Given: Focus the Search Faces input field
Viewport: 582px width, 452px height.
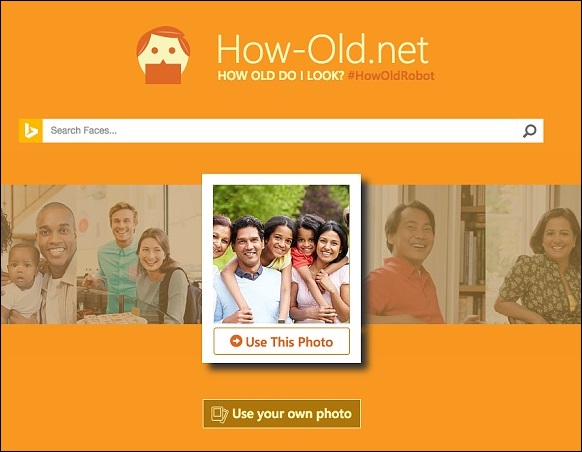Looking at the screenshot, I should click(279, 131).
